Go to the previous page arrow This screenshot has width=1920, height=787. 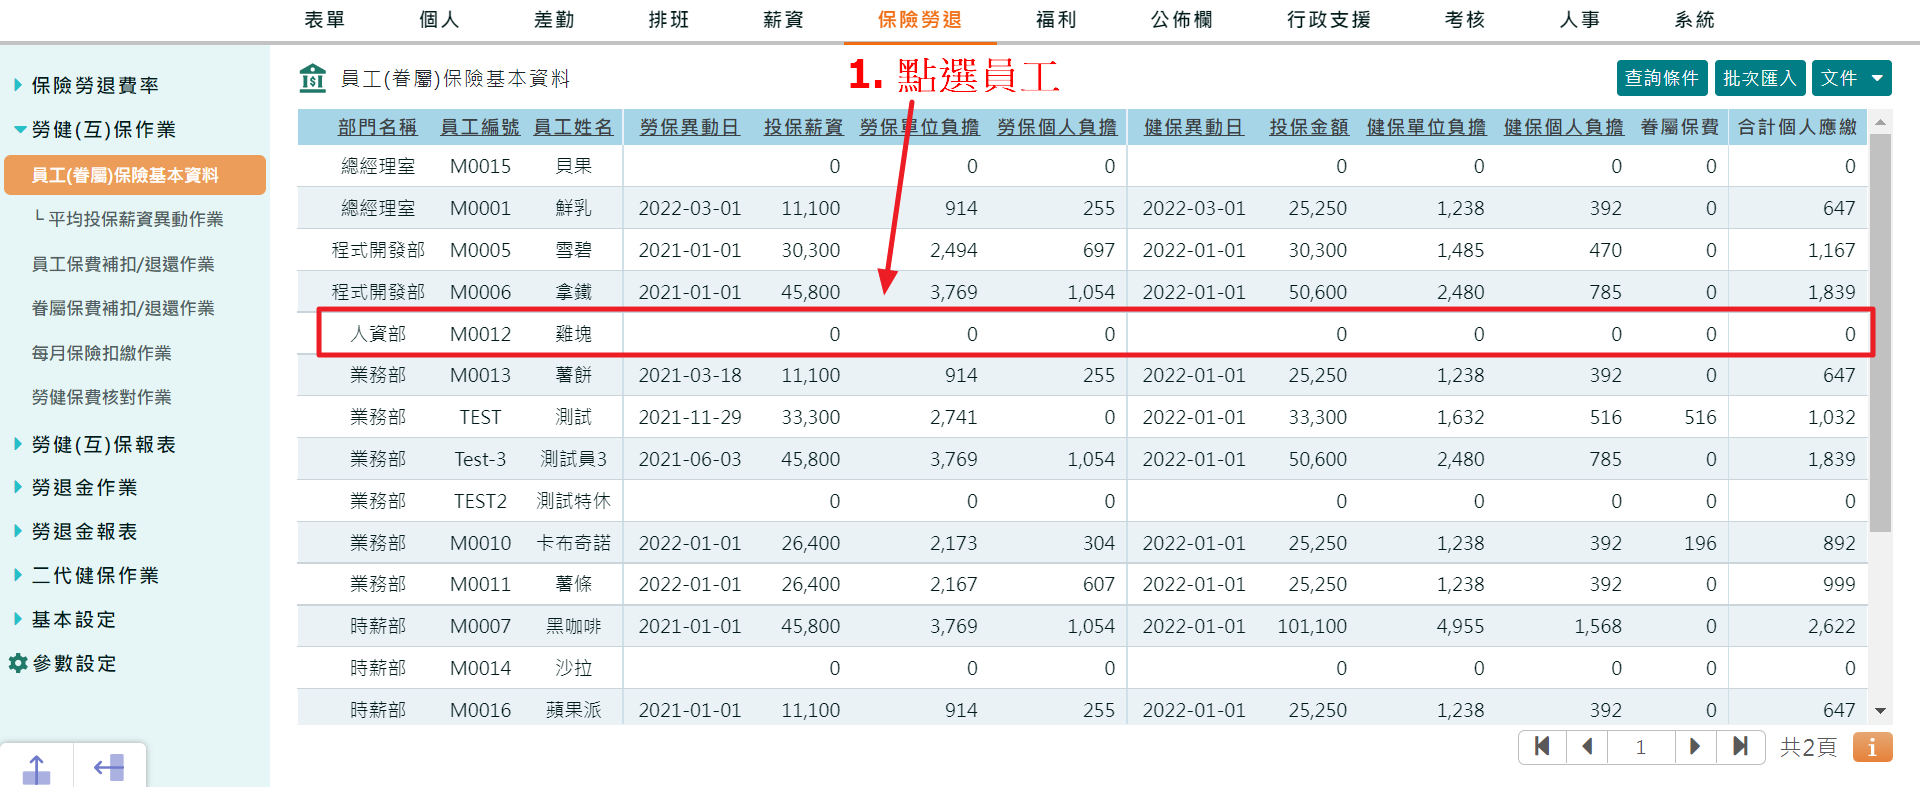click(1587, 746)
